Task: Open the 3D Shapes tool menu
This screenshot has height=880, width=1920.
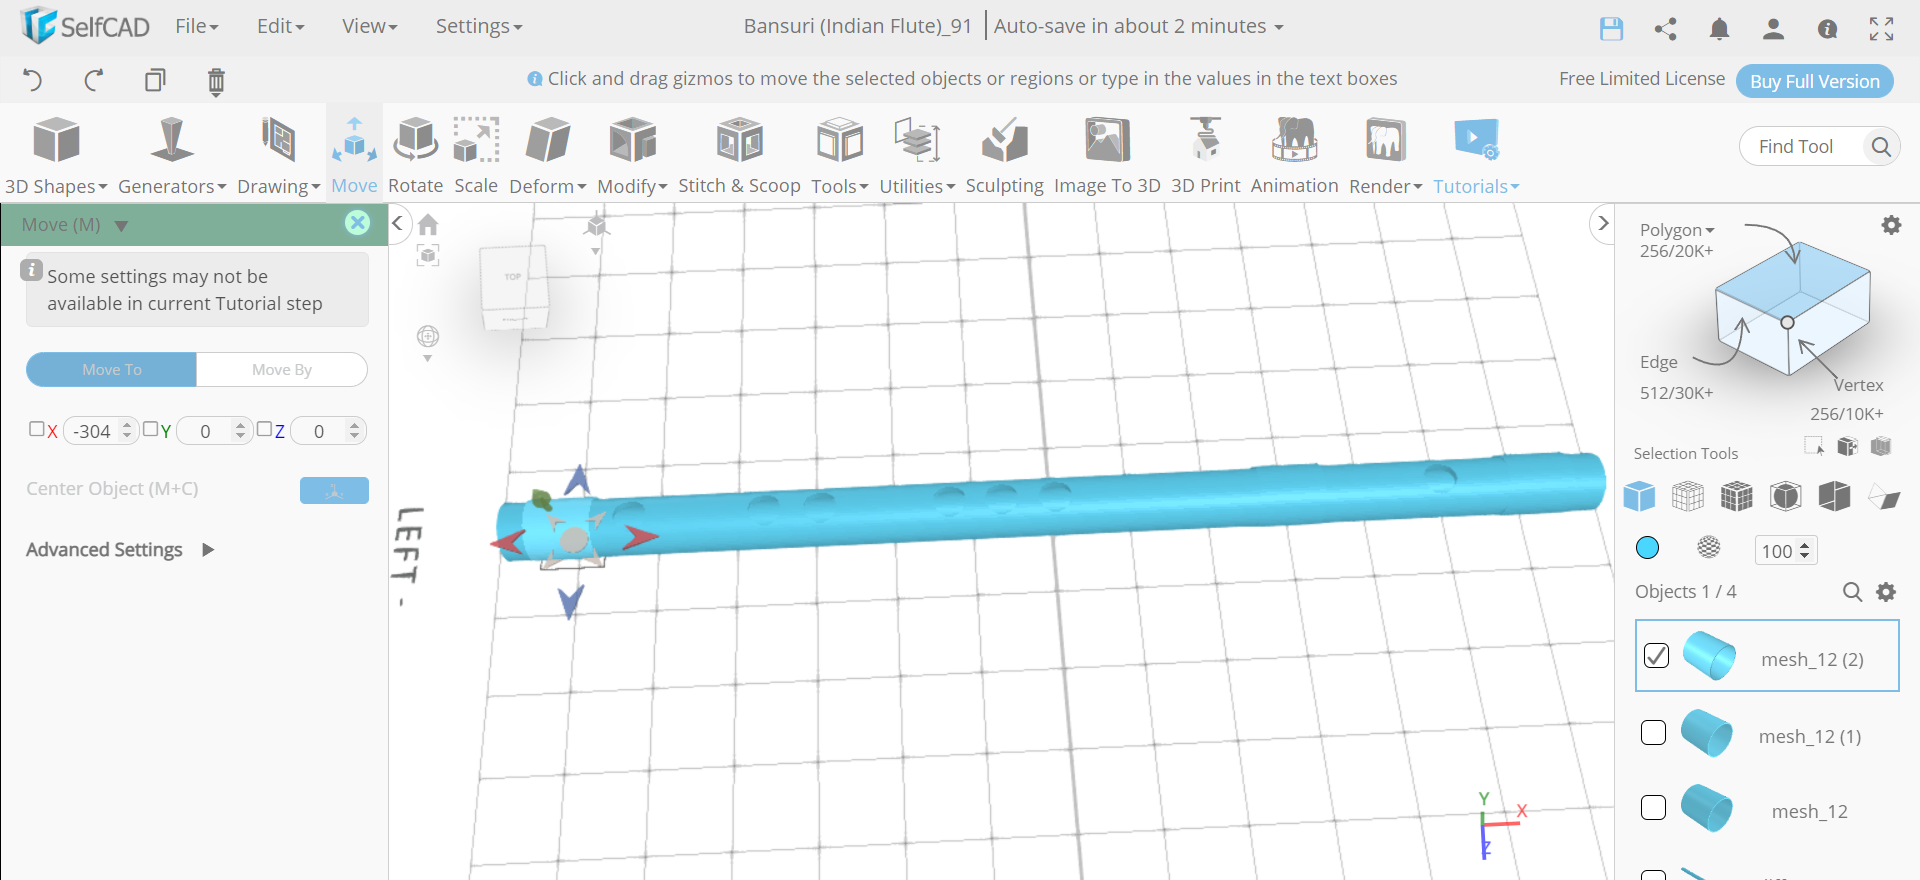Action: point(56,153)
